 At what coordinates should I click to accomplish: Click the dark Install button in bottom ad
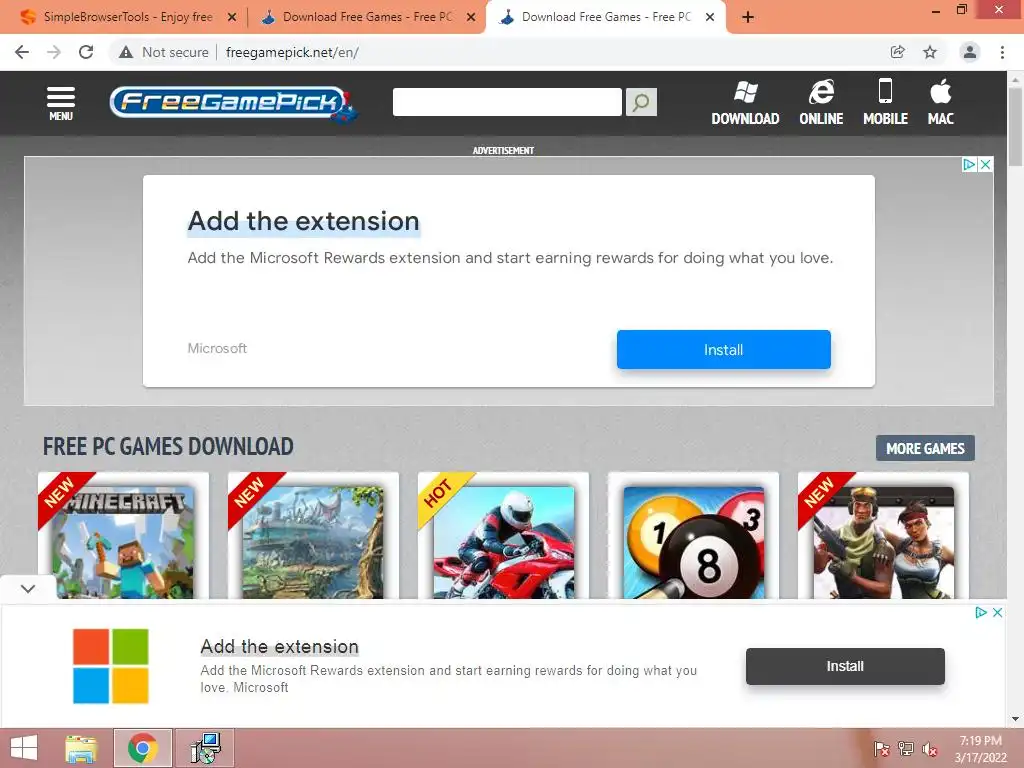[x=845, y=666]
